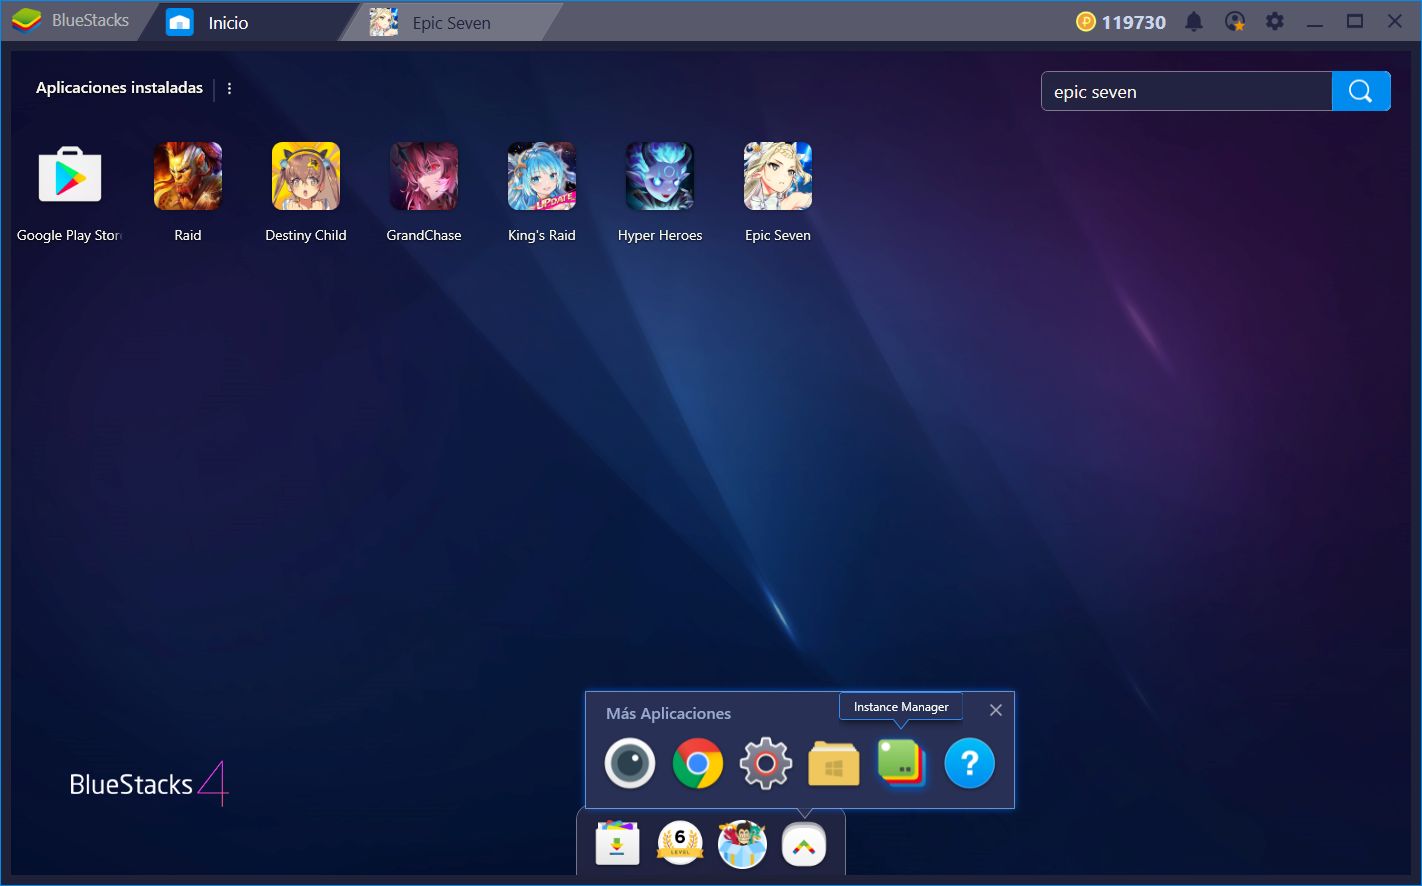Launch GrandChase game
This screenshot has height=886, width=1422.
(424, 176)
